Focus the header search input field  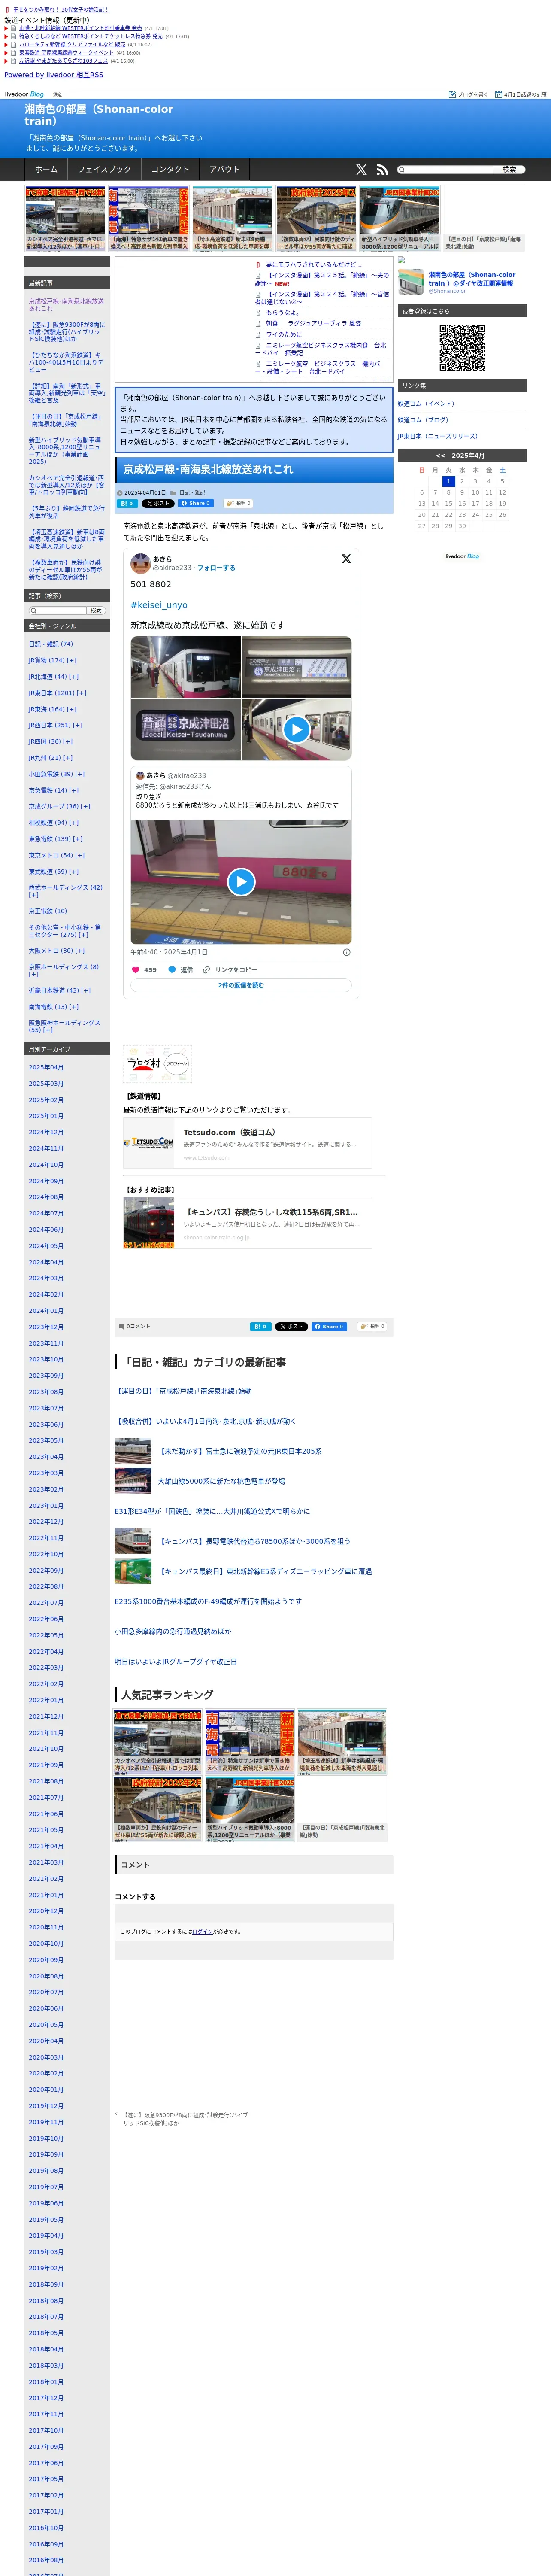(x=445, y=169)
